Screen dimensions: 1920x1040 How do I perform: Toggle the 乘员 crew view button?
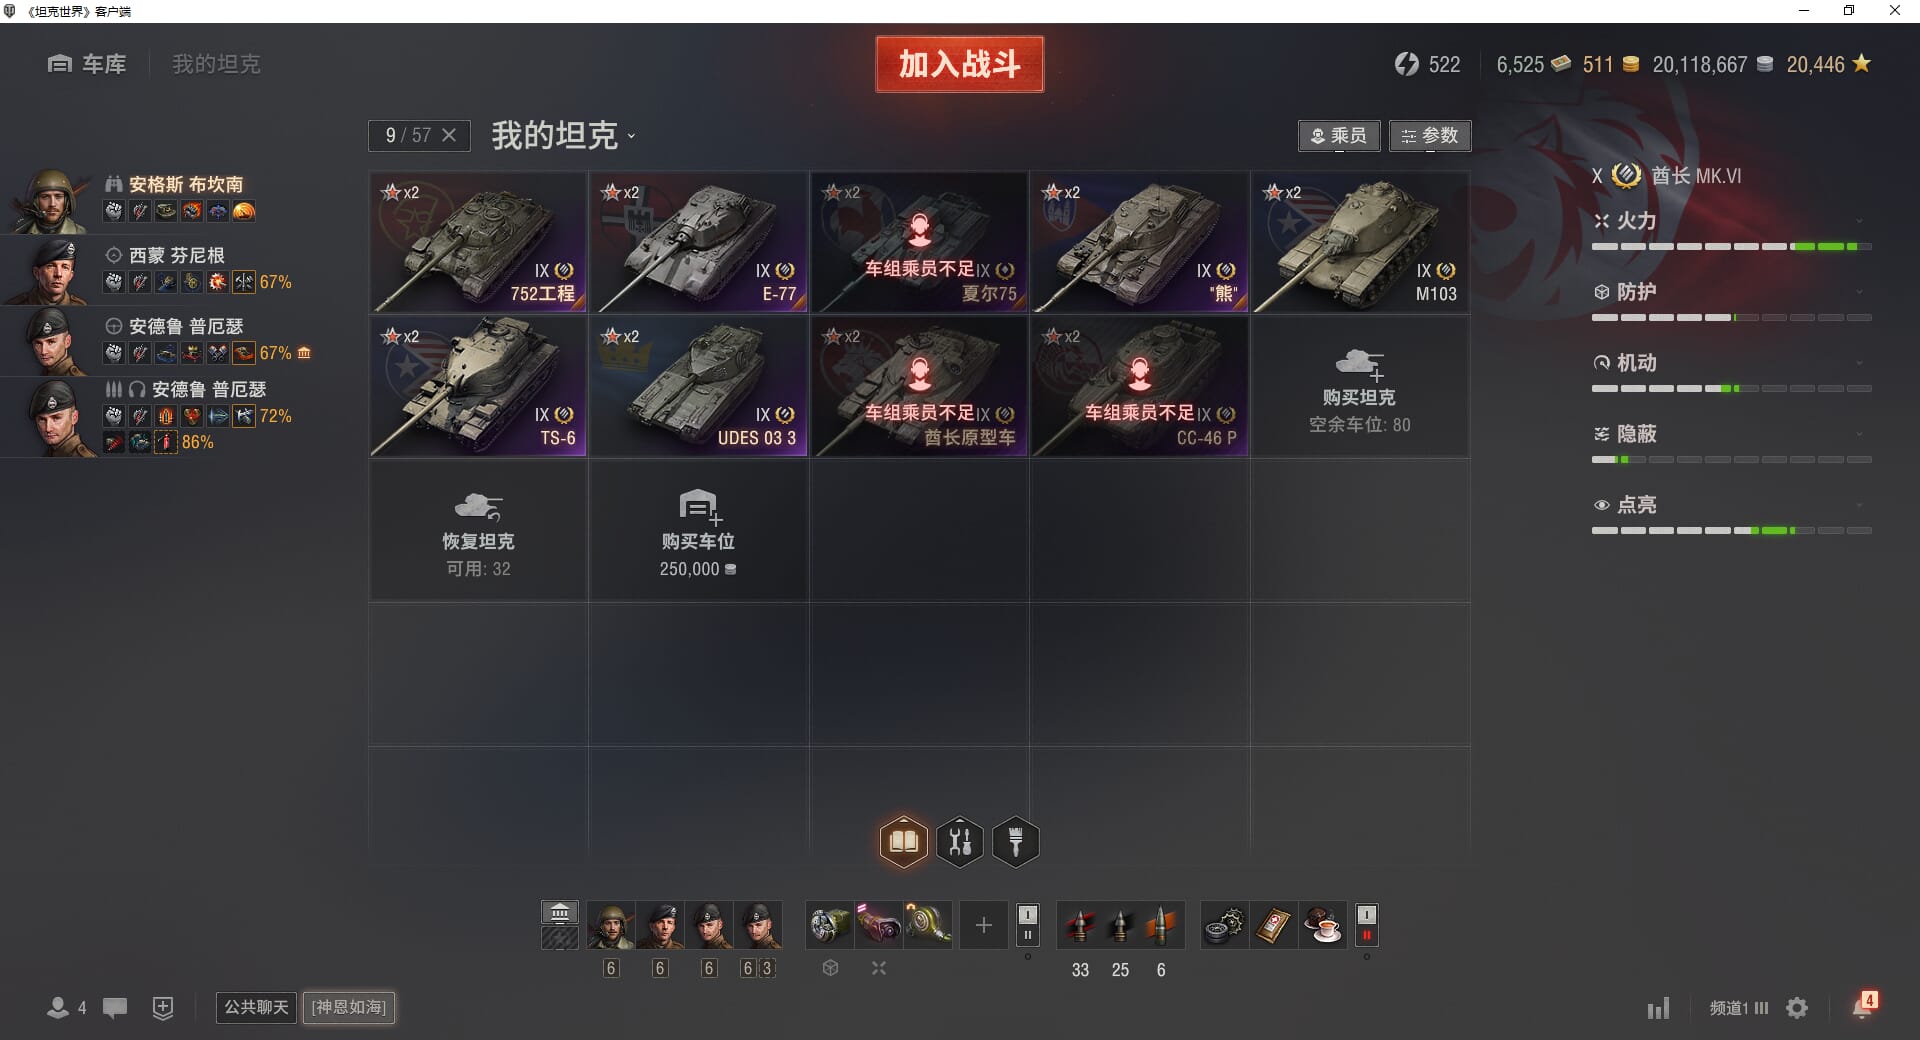tap(1340, 136)
